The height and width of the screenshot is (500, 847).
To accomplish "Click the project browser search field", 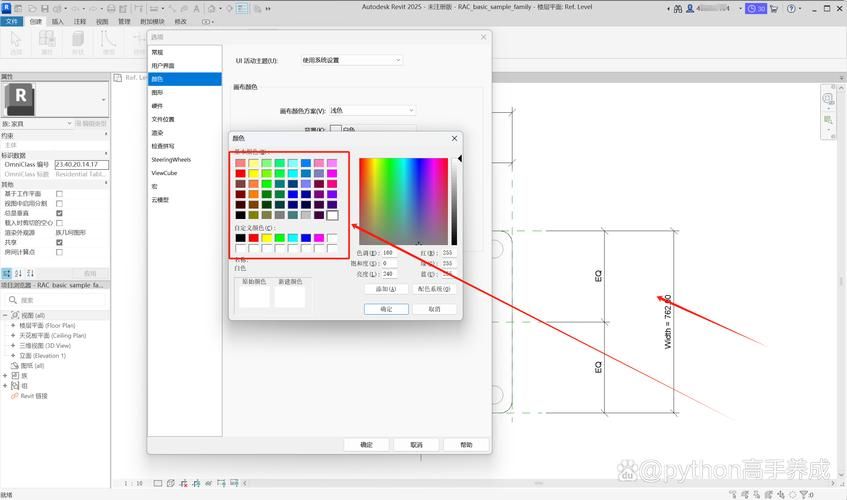I will [x=57, y=300].
